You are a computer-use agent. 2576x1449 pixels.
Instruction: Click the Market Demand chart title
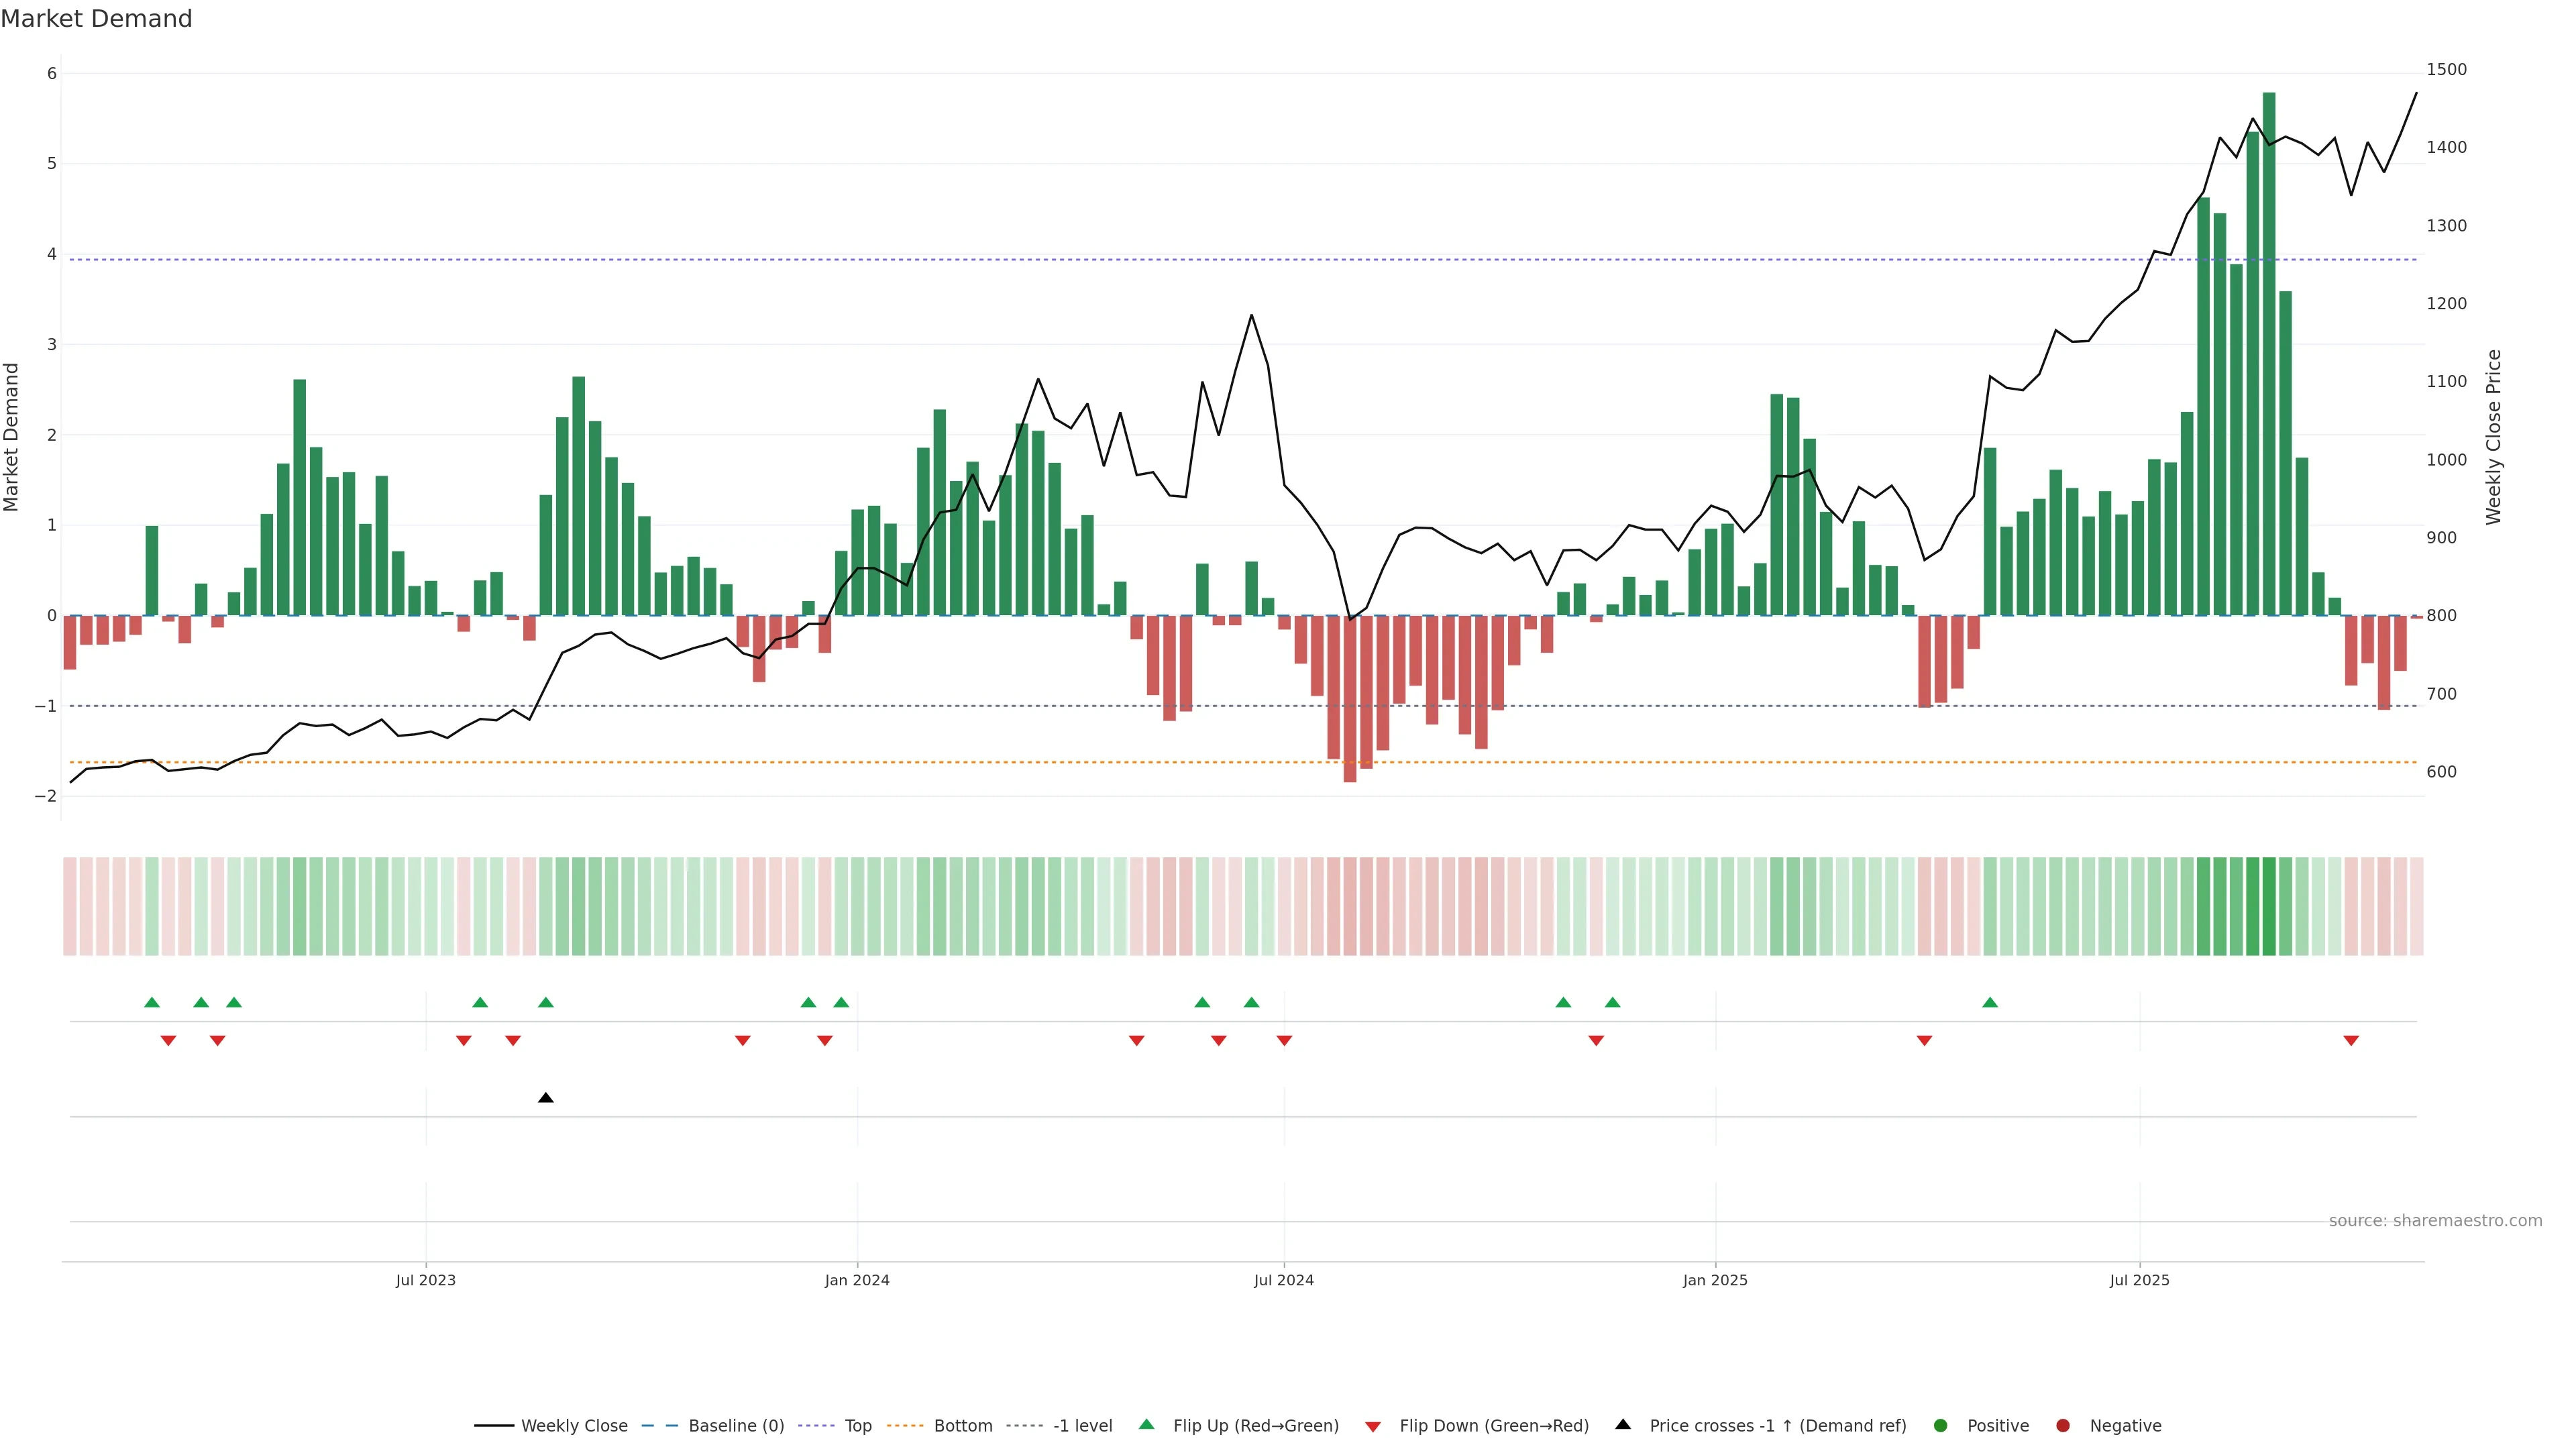pos(96,18)
